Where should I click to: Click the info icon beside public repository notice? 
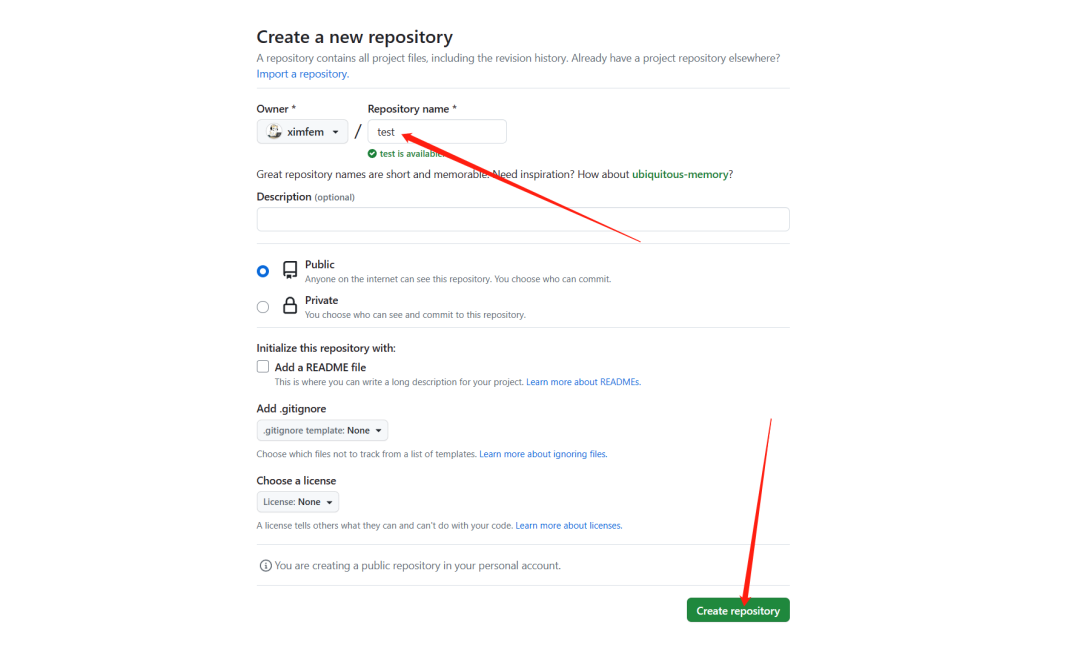[265, 566]
